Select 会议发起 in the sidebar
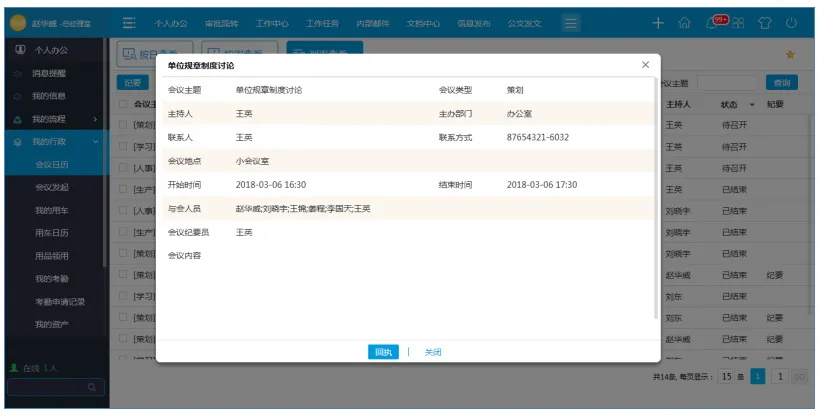The height and width of the screenshot is (419, 825). point(51,187)
